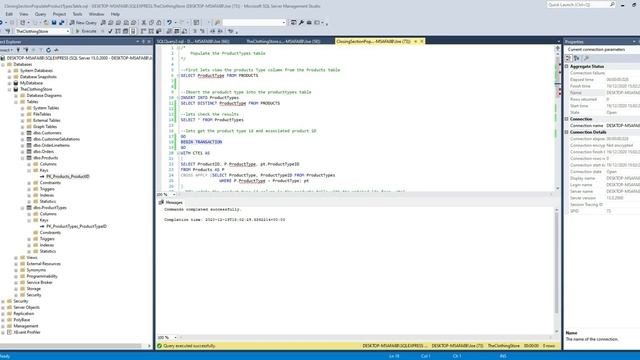The width and height of the screenshot is (640, 360).
Task: Select the XEvent Profiler tree row
Action: click(x=27, y=332)
